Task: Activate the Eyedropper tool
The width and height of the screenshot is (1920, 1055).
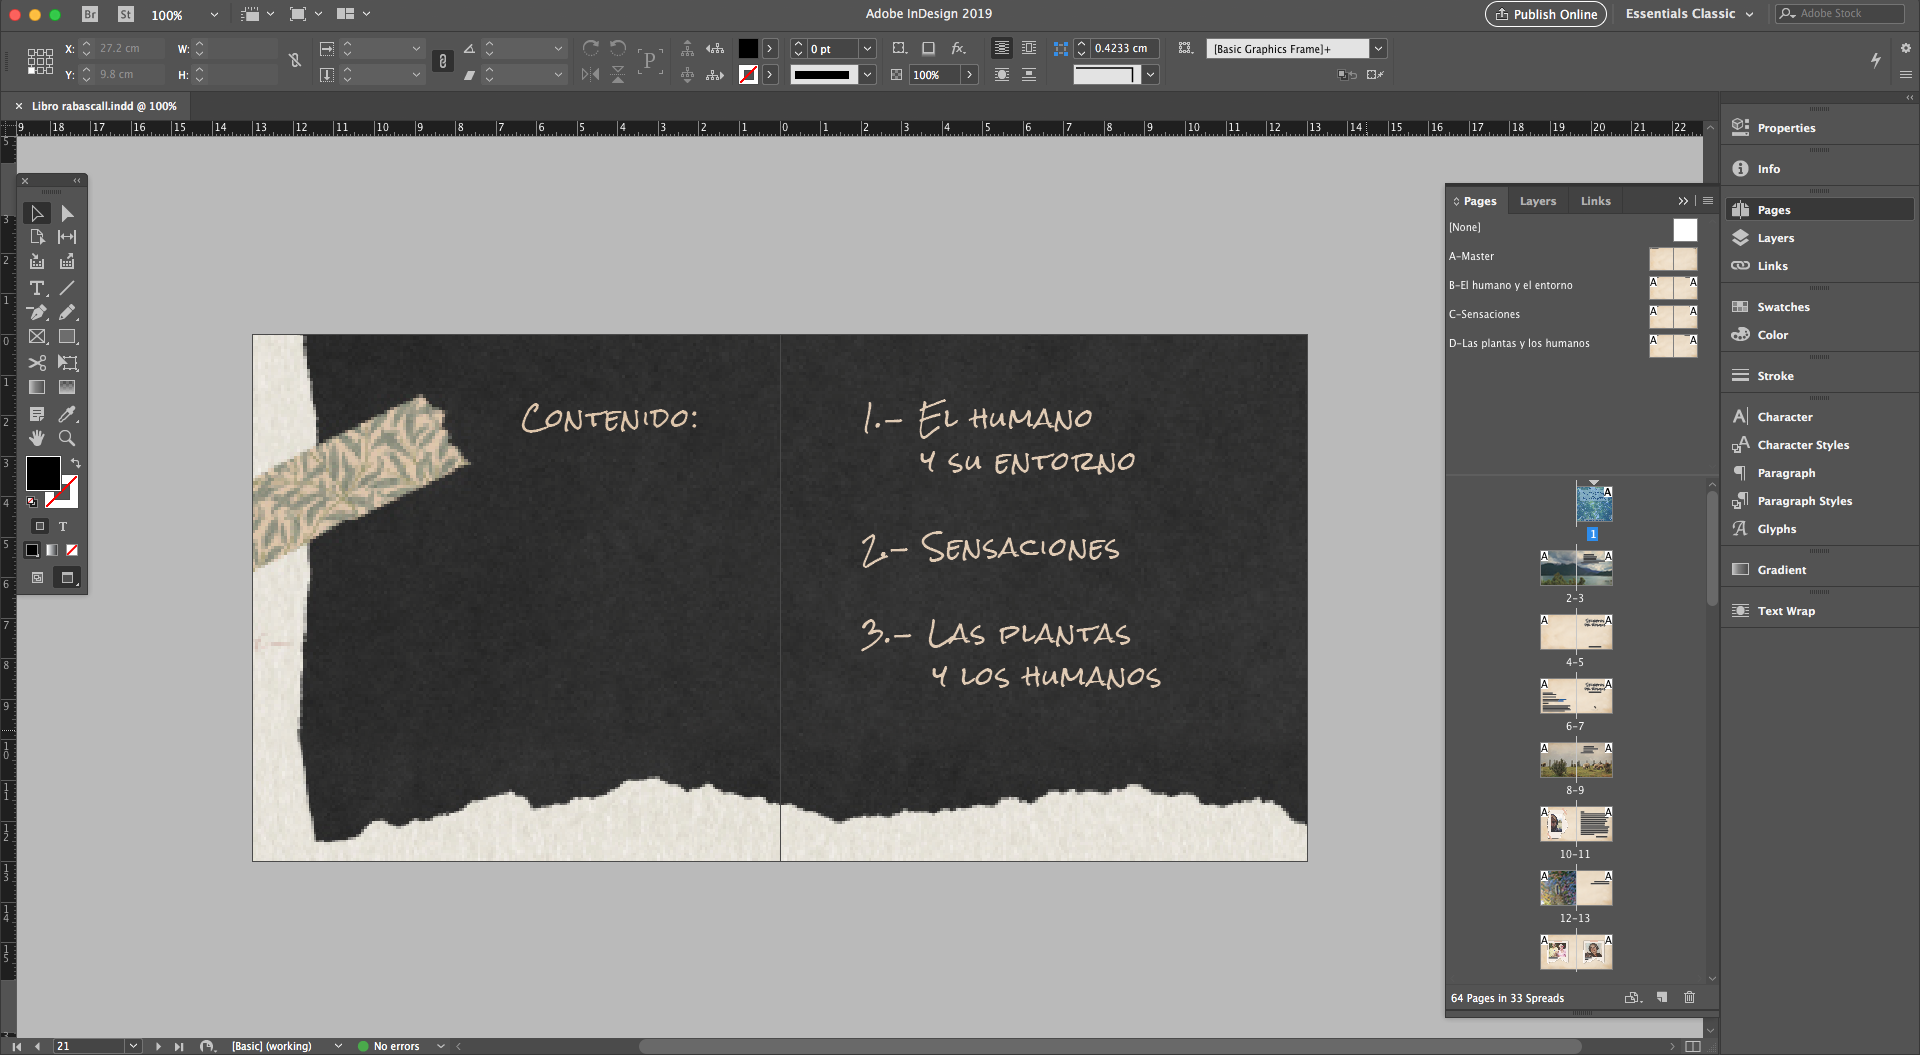Action: click(x=67, y=414)
